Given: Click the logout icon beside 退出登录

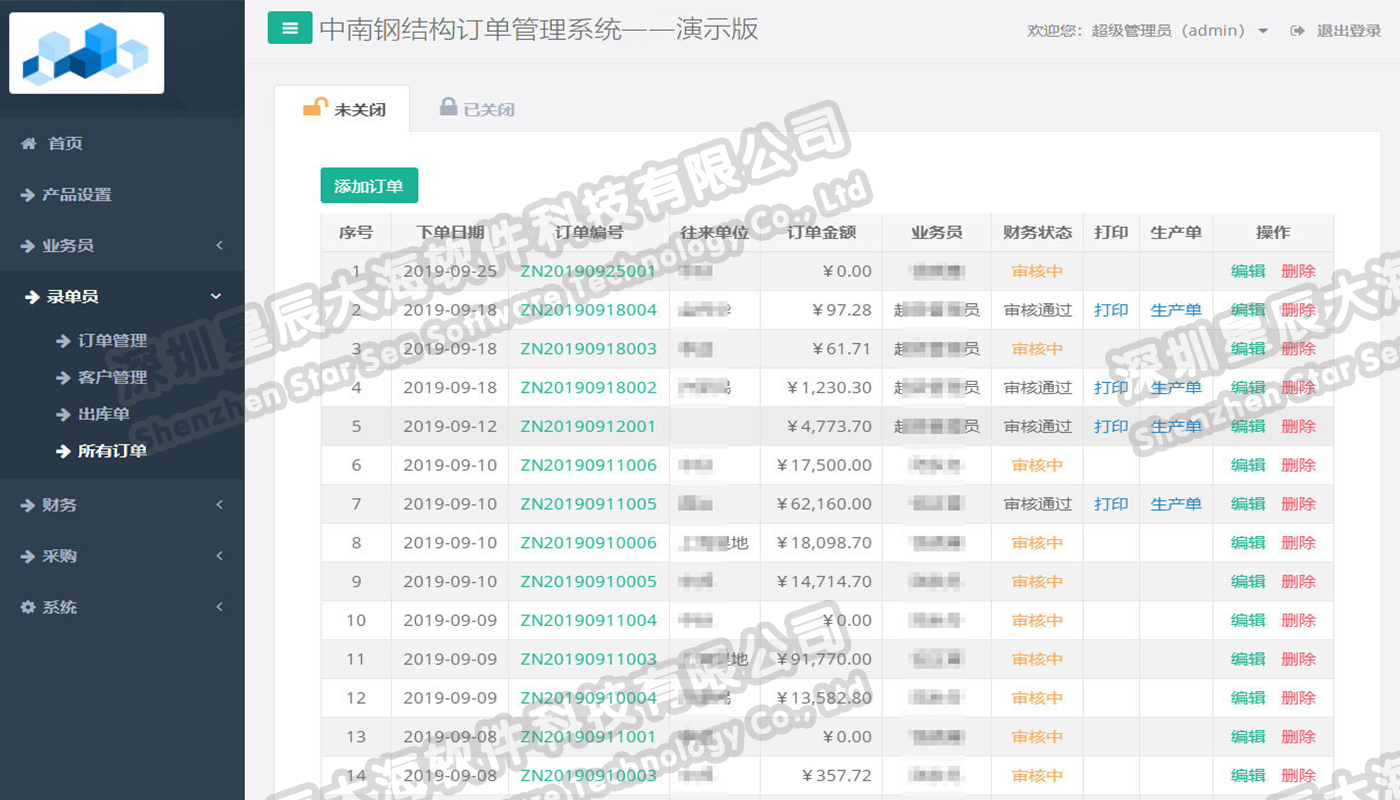Looking at the screenshot, I should click(1298, 31).
